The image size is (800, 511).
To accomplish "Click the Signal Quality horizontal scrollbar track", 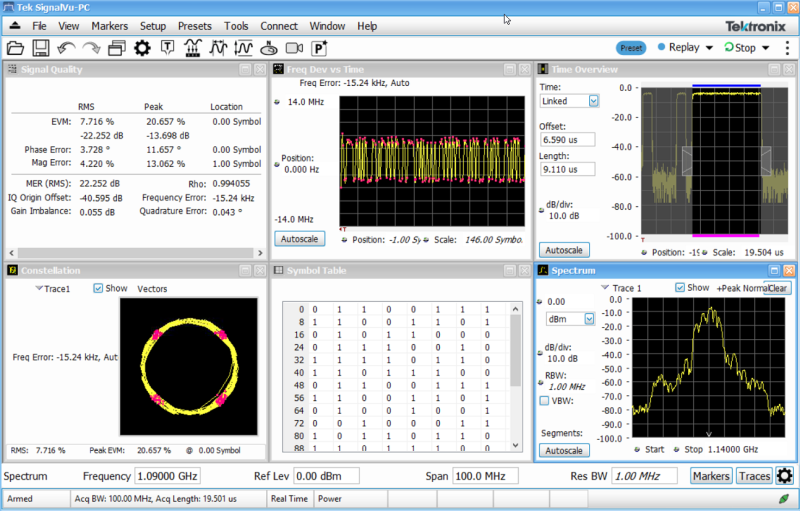I will click(136, 252).
